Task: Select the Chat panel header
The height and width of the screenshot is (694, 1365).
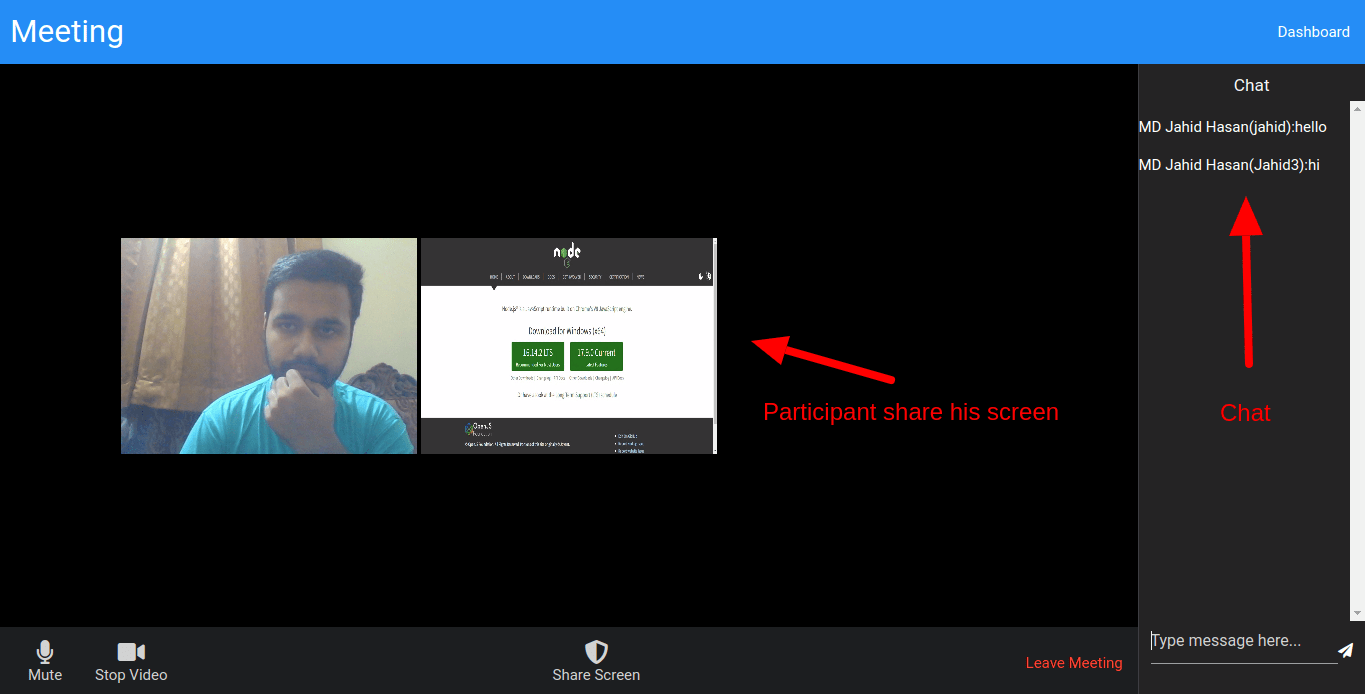Action: coord(1251,85)
